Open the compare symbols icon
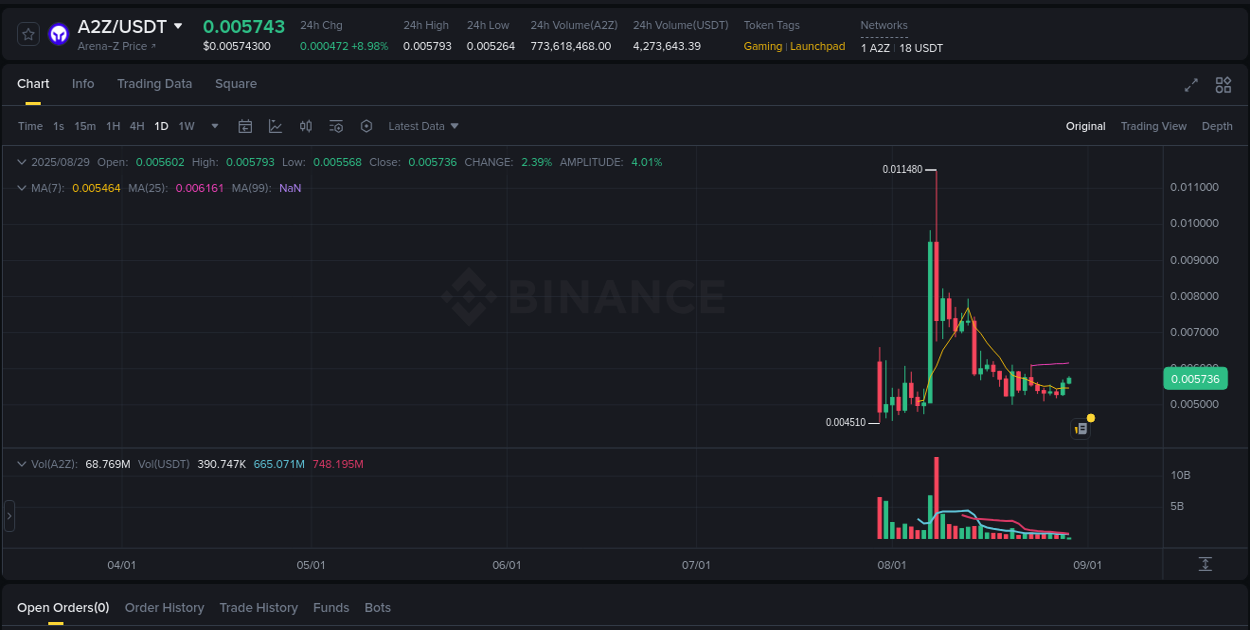Screen dimensions: 1250x630 pyautogui.click(x=306, y=126)
